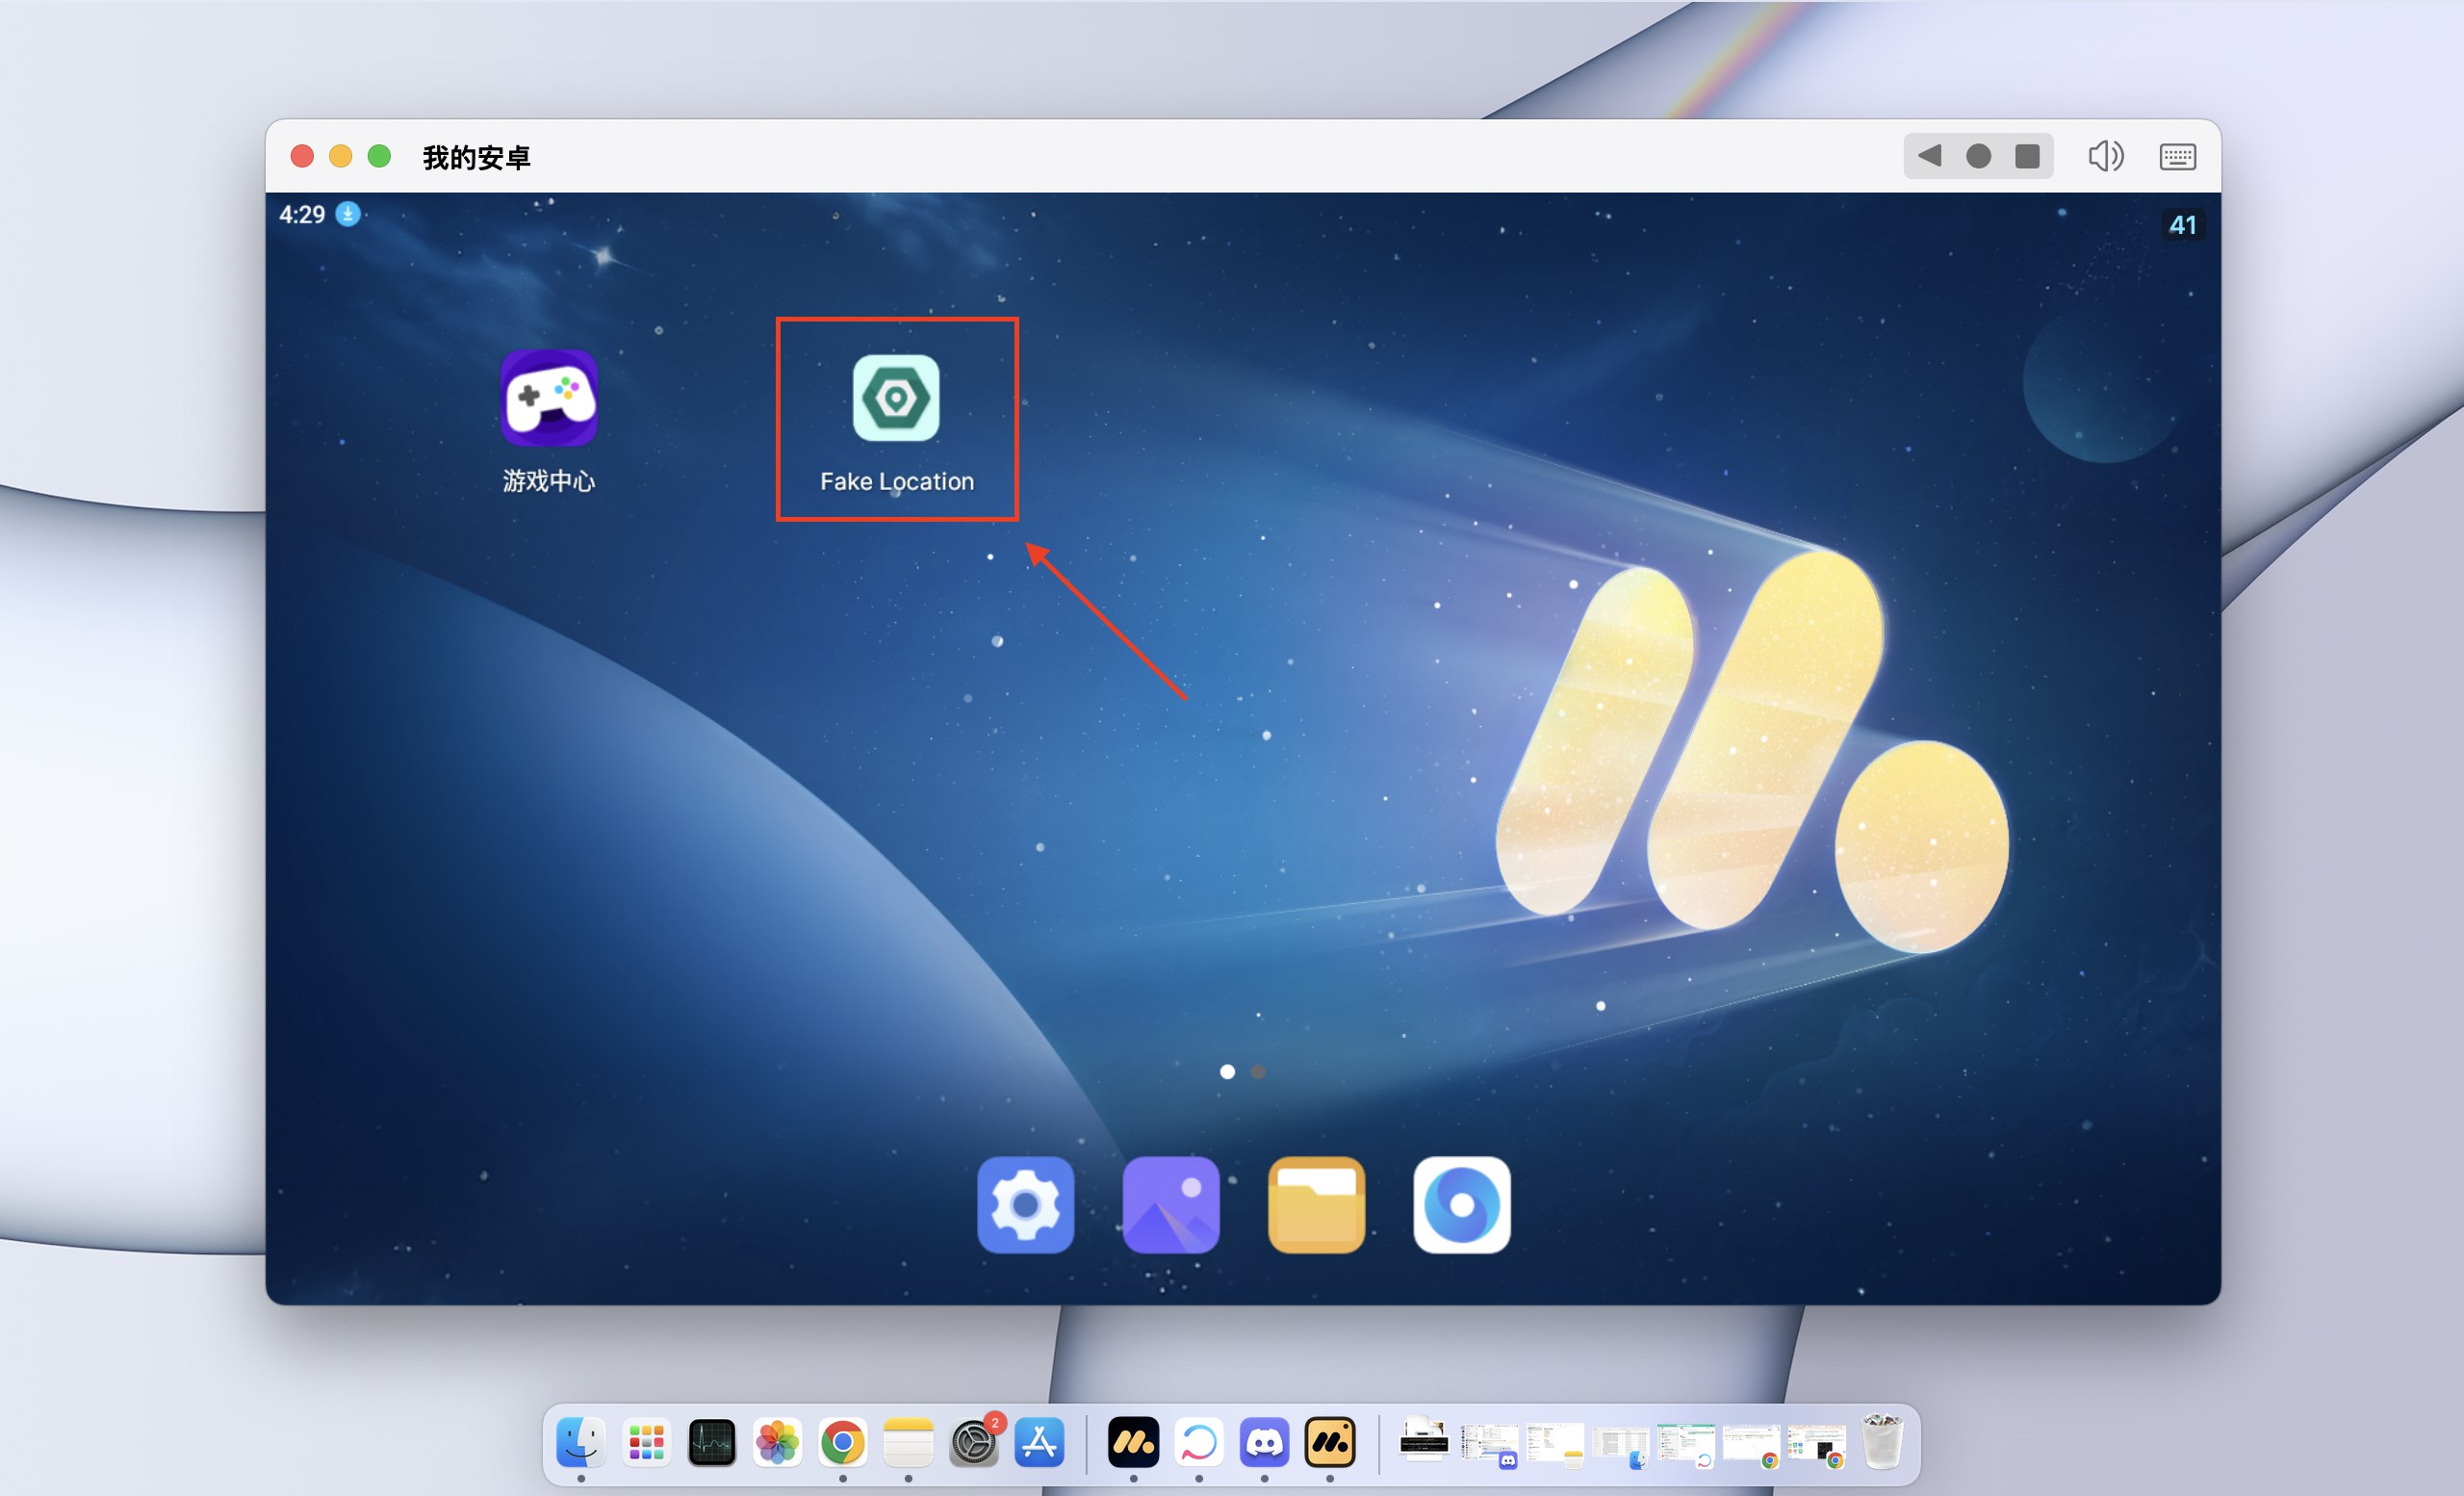The height and width of the screenshot is (1496, 2464).
Task: Click the download indicator in status bar
Action: click(347, 214)
